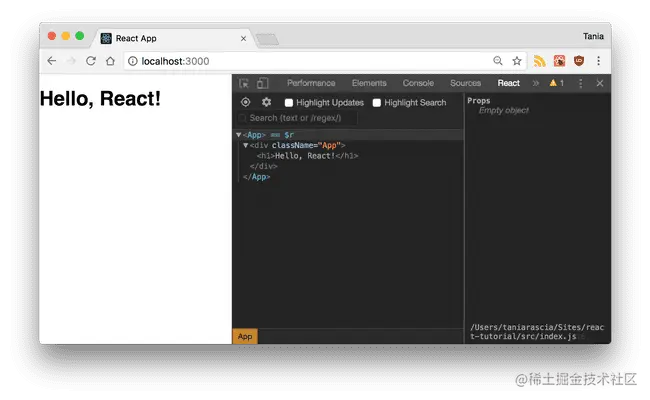Open the Chrome three-dot menu
The height and width of the screenshot is (400, 650).
point(599,61)
